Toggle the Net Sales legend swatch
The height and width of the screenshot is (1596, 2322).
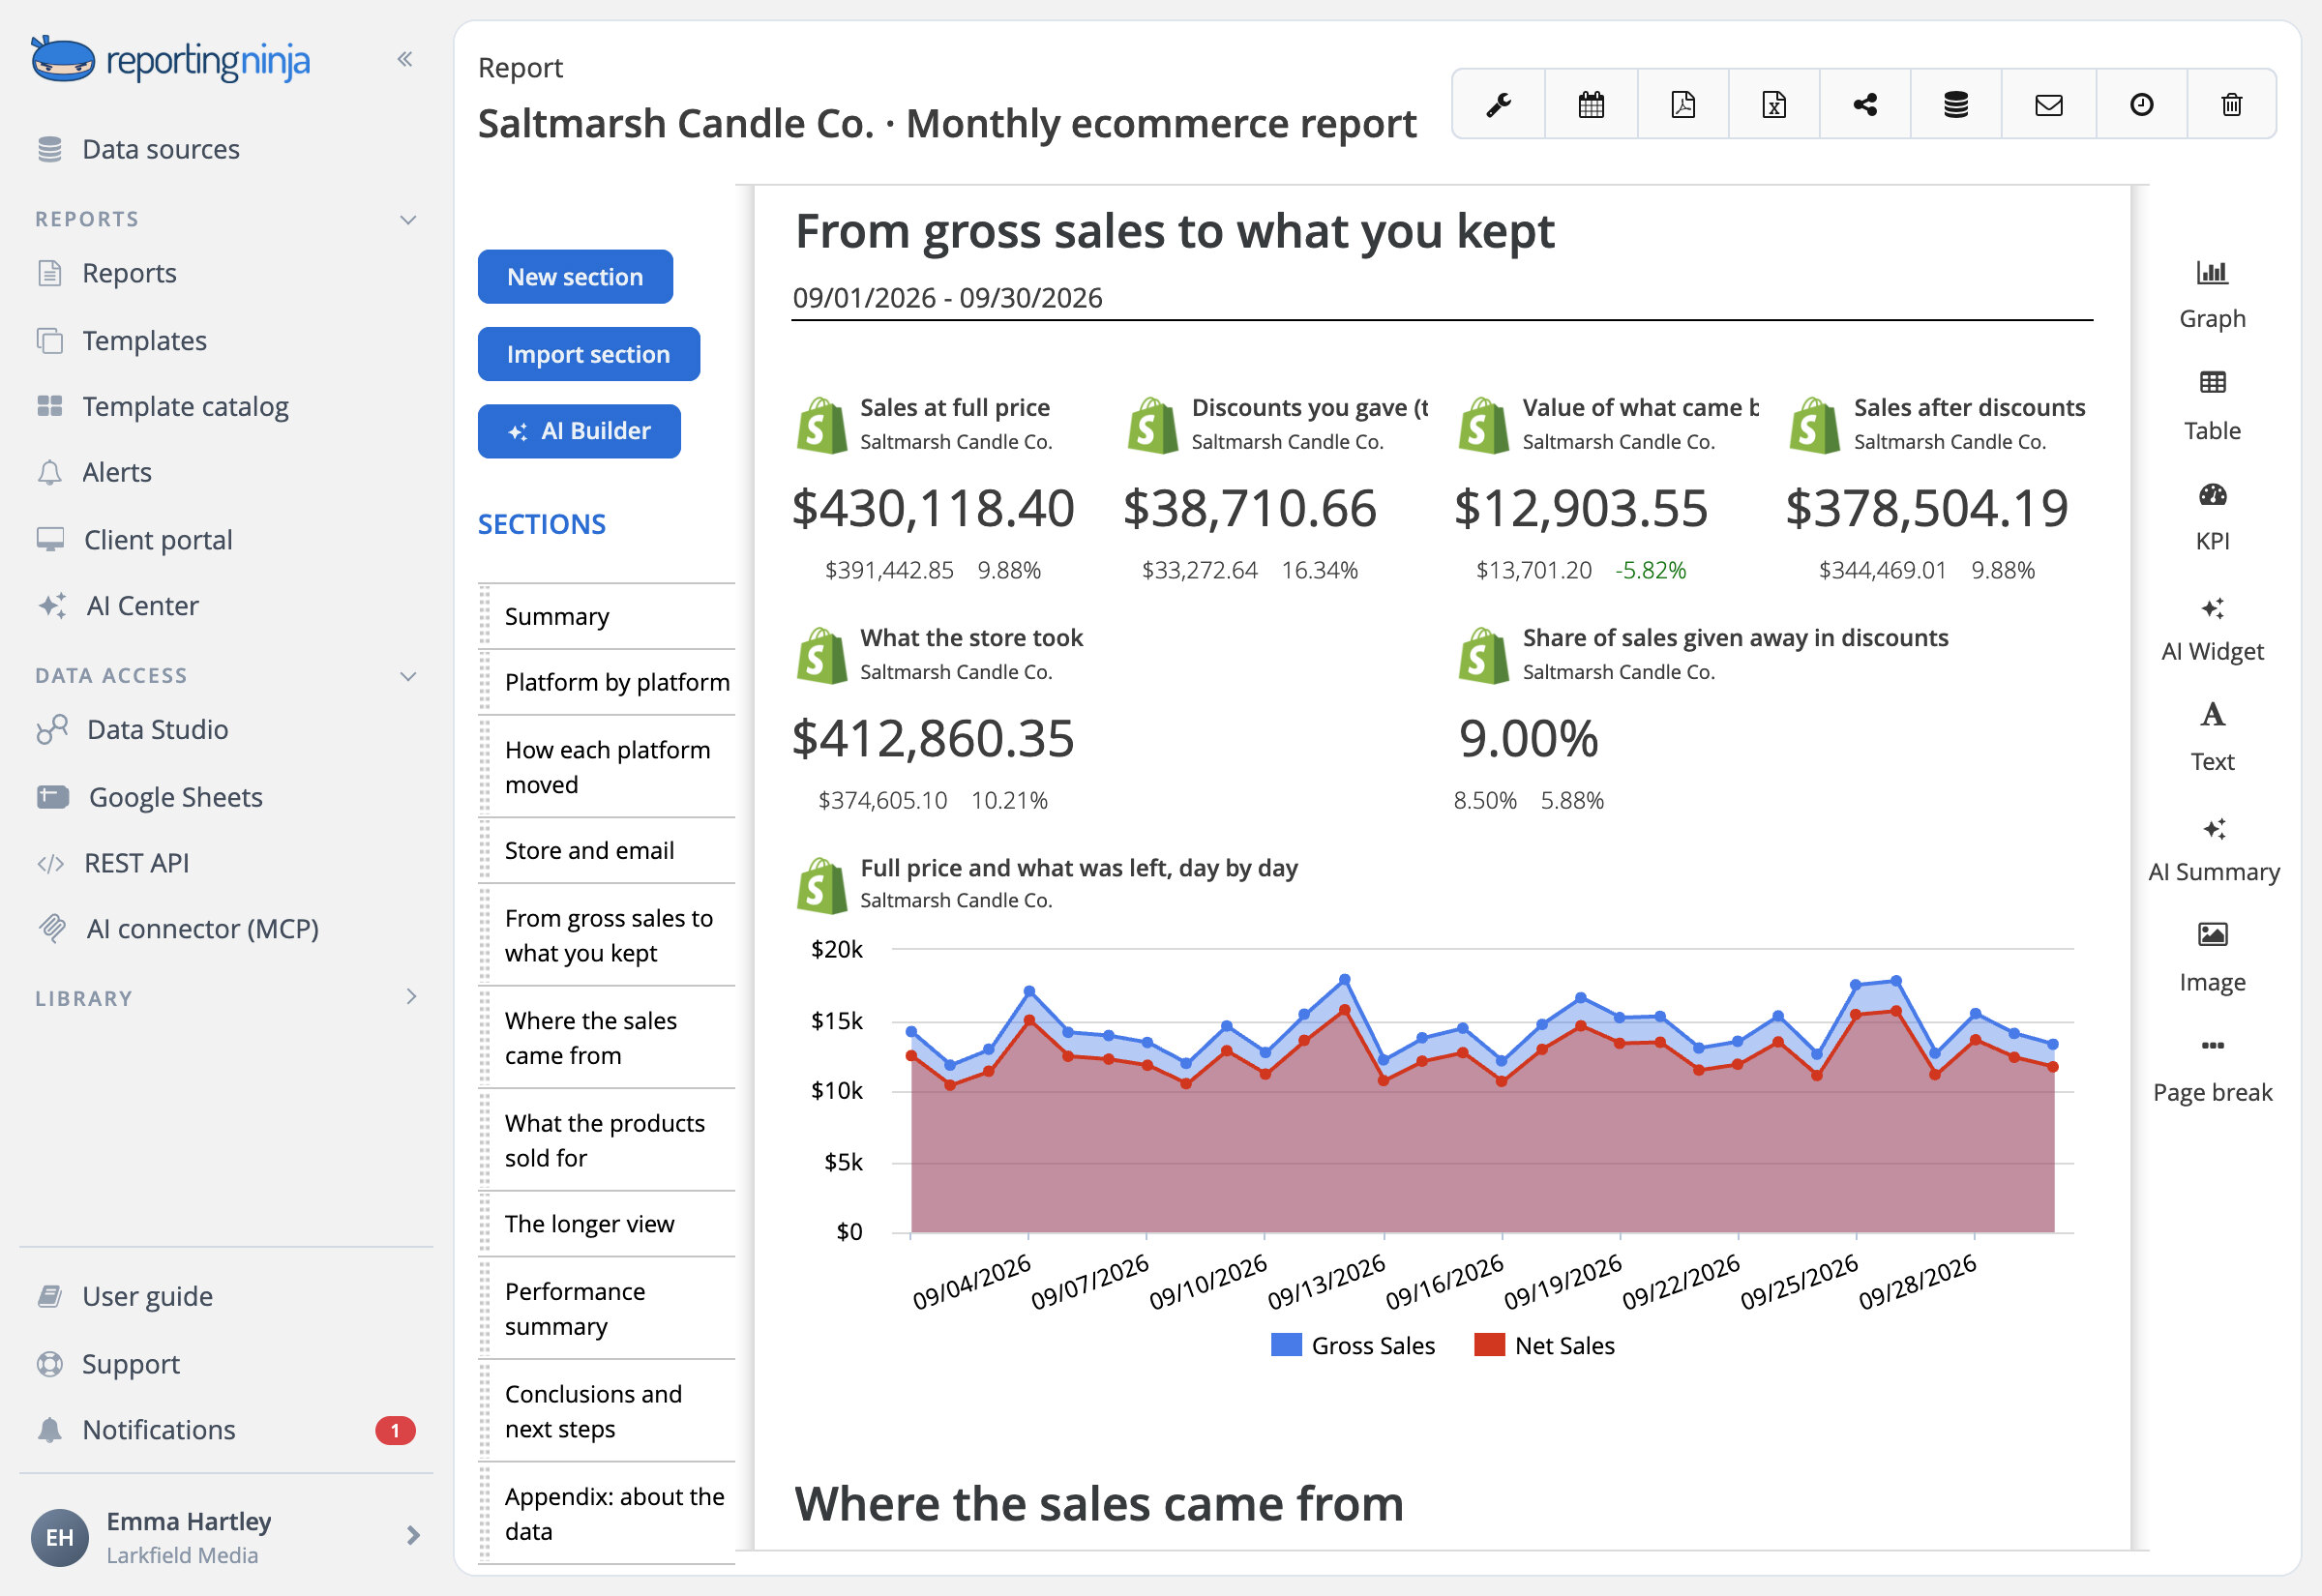coord(1489,1345)
